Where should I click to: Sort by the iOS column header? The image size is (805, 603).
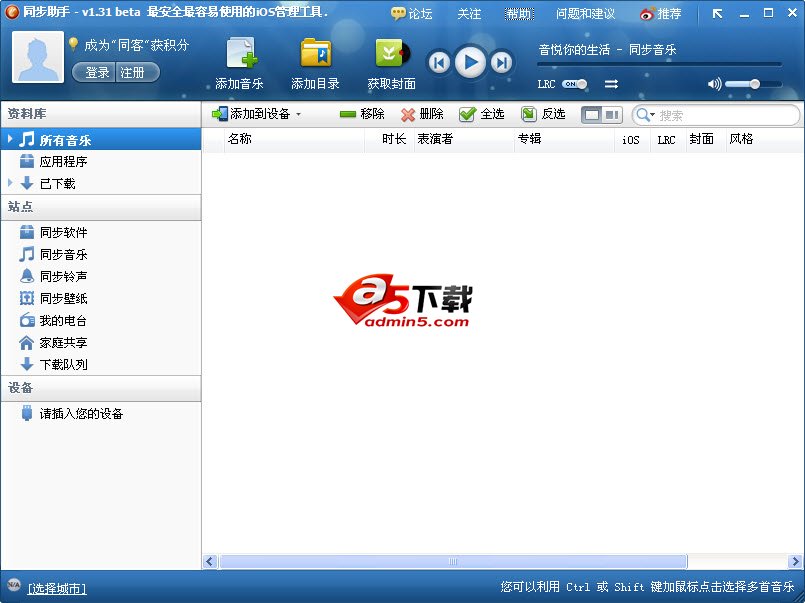632,140
